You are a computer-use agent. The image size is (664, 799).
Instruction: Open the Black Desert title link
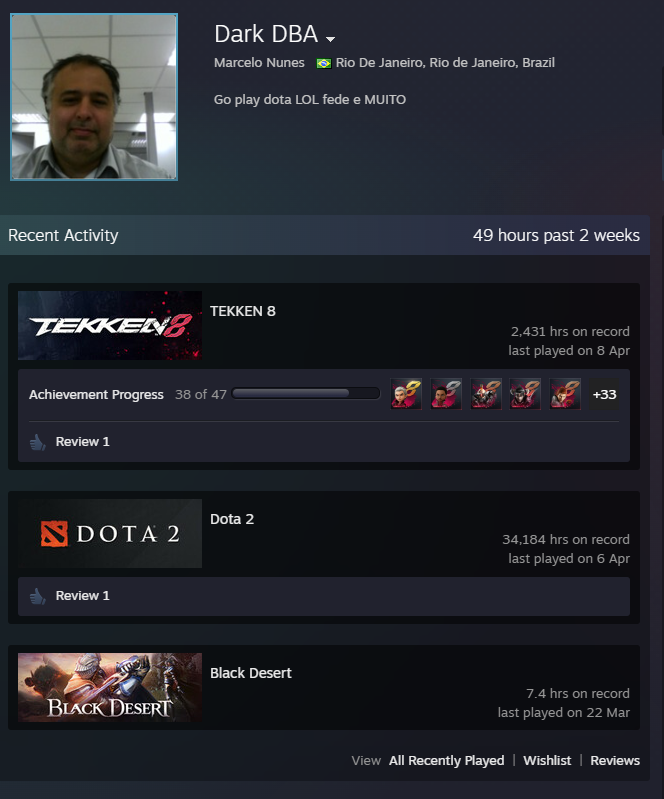251,673
